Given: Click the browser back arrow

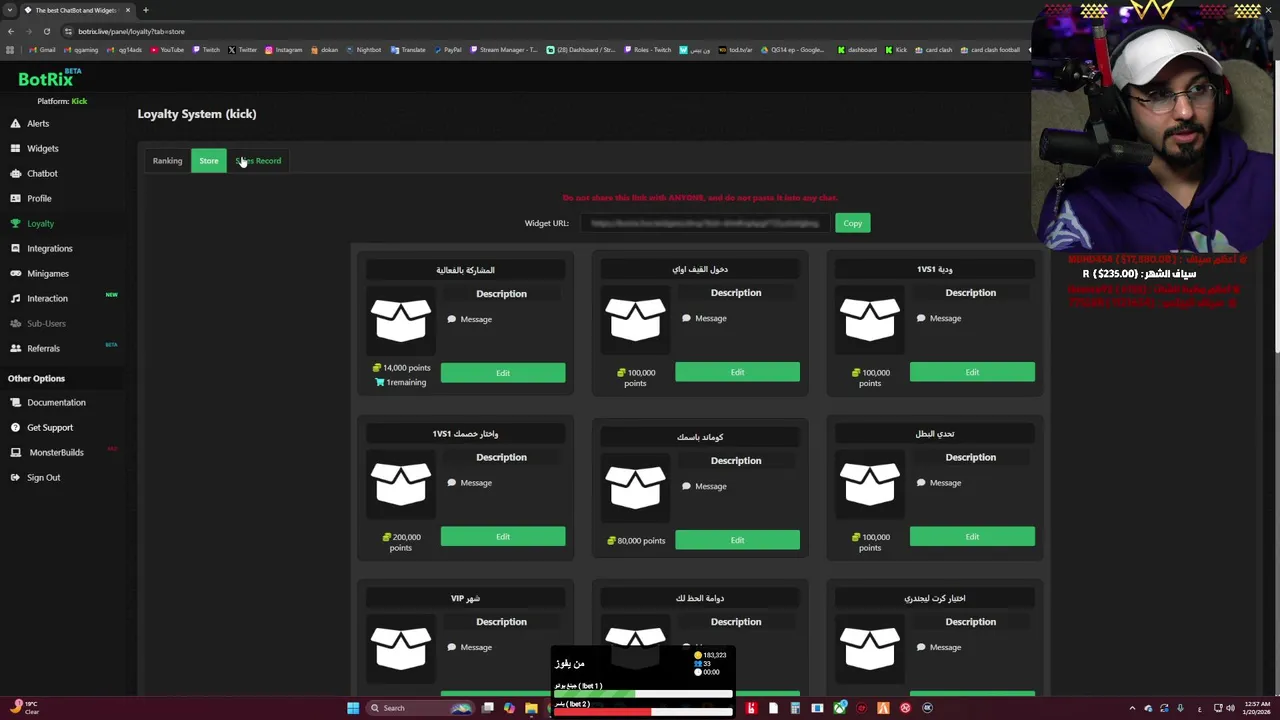Looking at the screenshot, I should (11, 31).
